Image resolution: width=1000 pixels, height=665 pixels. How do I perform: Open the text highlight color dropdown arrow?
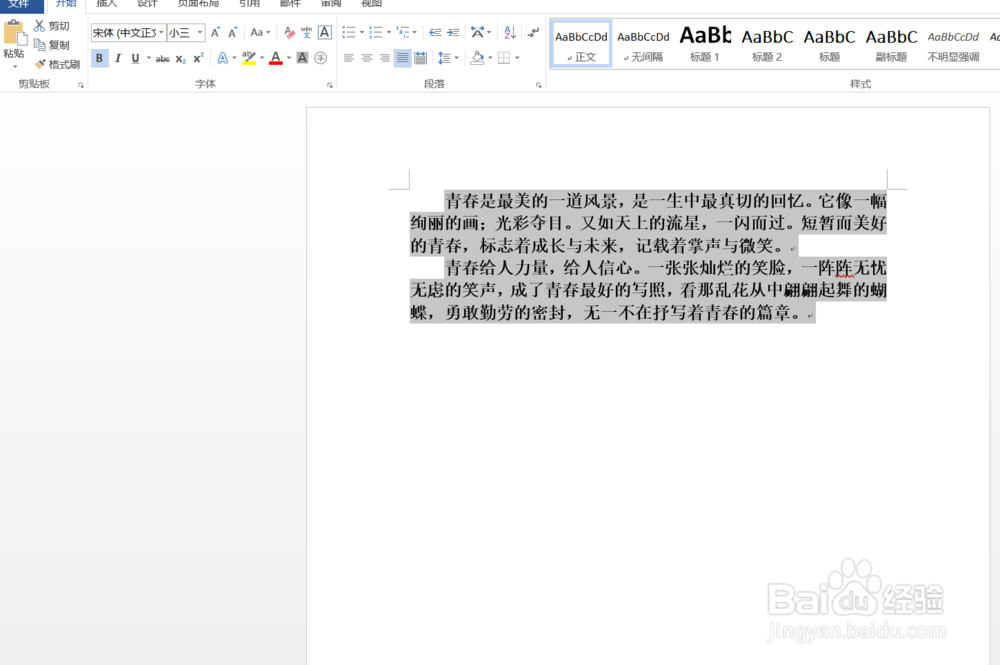tap(261, 58)
